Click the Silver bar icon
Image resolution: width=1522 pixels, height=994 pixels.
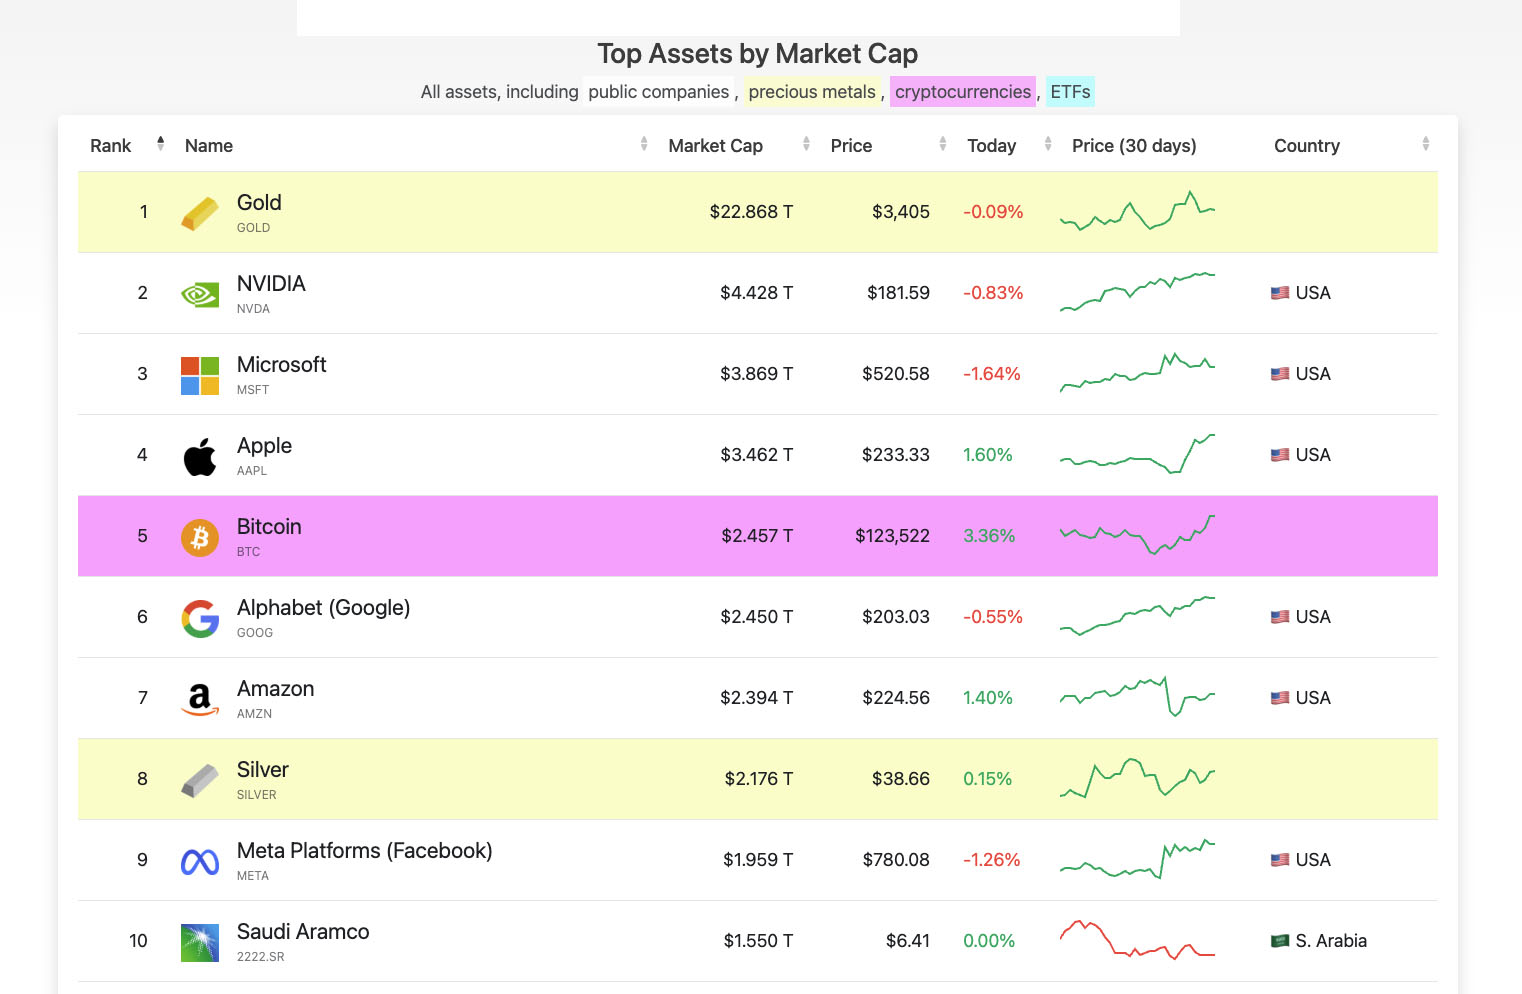(200, 780)
